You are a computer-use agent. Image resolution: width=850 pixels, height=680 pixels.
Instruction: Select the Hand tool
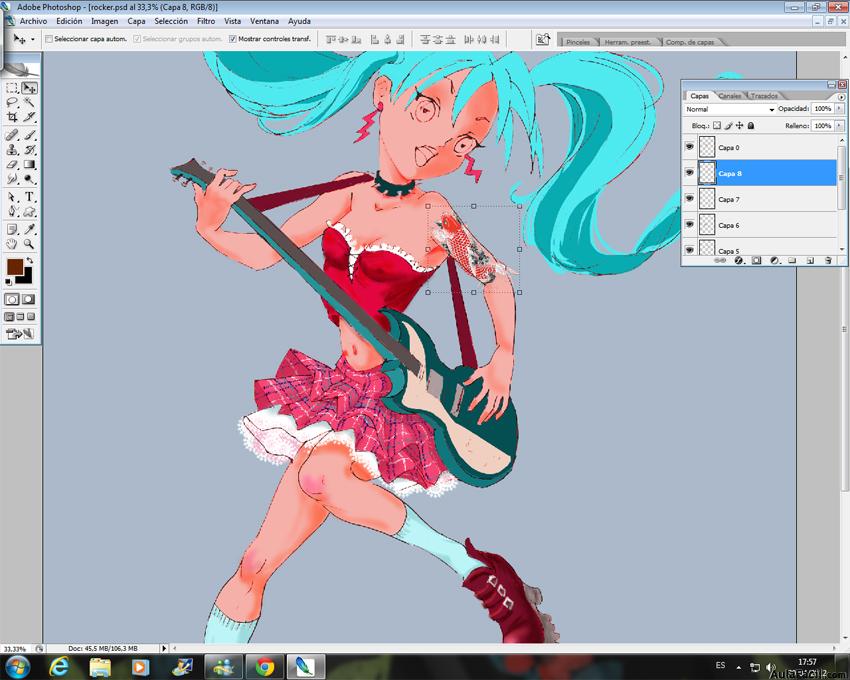tap(12, 244)
